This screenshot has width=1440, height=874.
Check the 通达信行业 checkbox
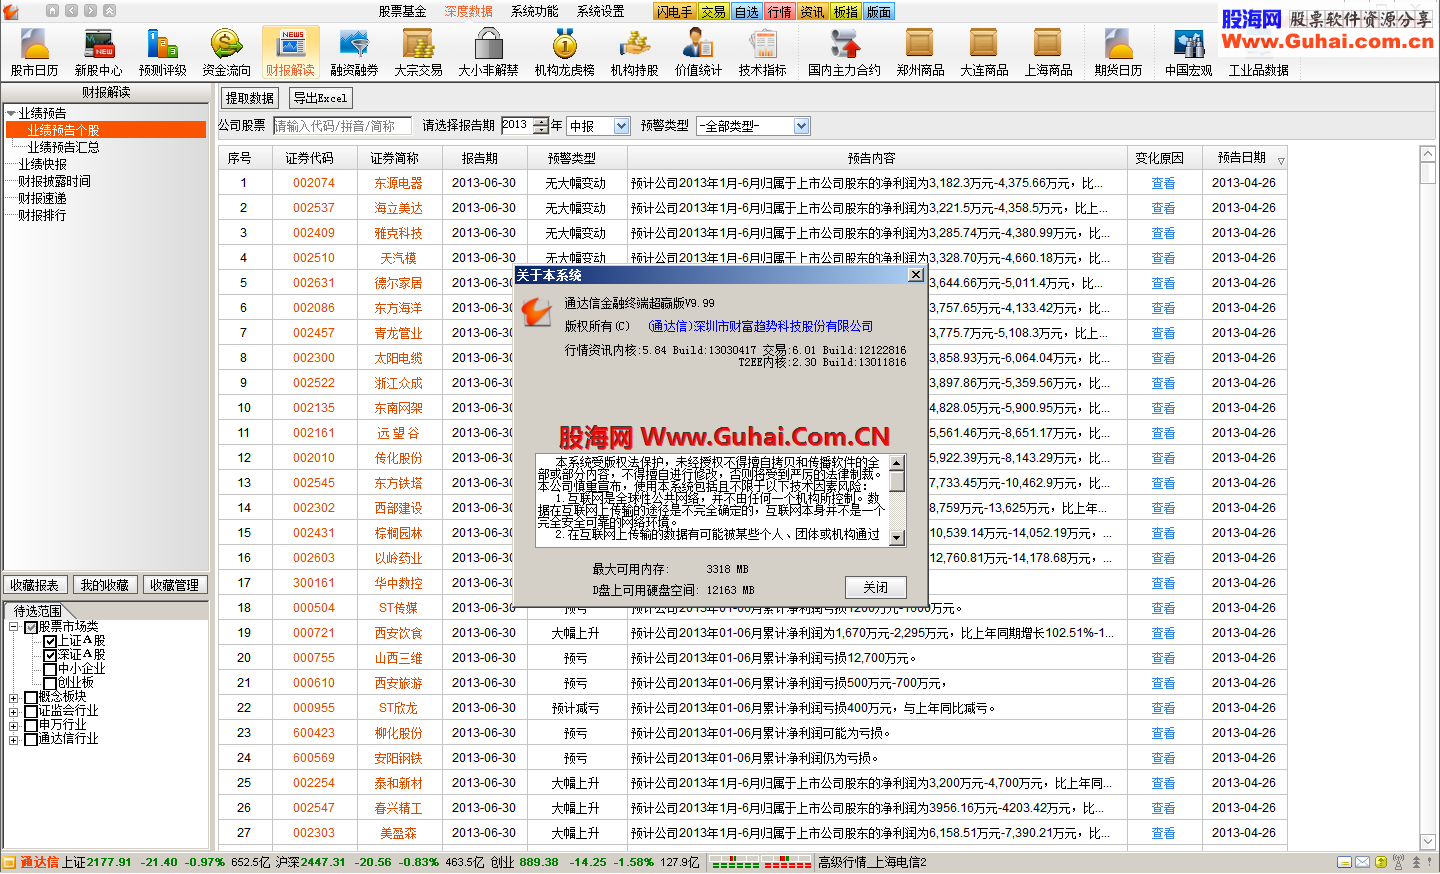point(31,740)
